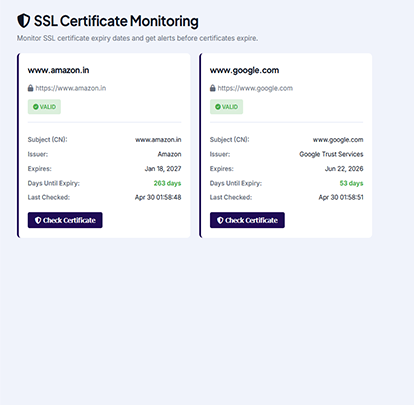Image resolution: width=414 pixels, height=405 pixels.
Task: Click last checked time Apr 30 01:58:48
Action: pyautogui.click(x=158, y=197)
